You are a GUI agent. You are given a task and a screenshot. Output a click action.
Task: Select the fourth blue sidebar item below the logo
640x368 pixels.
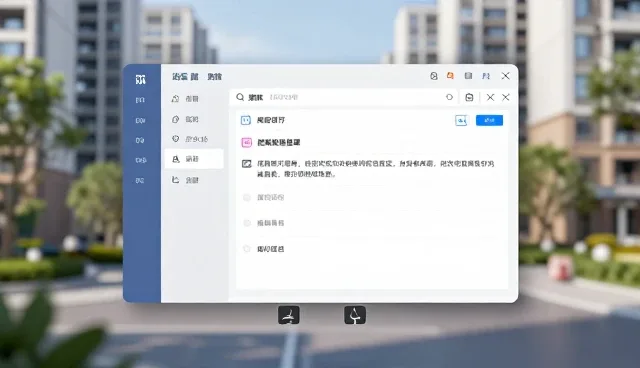tap(140, 160)
